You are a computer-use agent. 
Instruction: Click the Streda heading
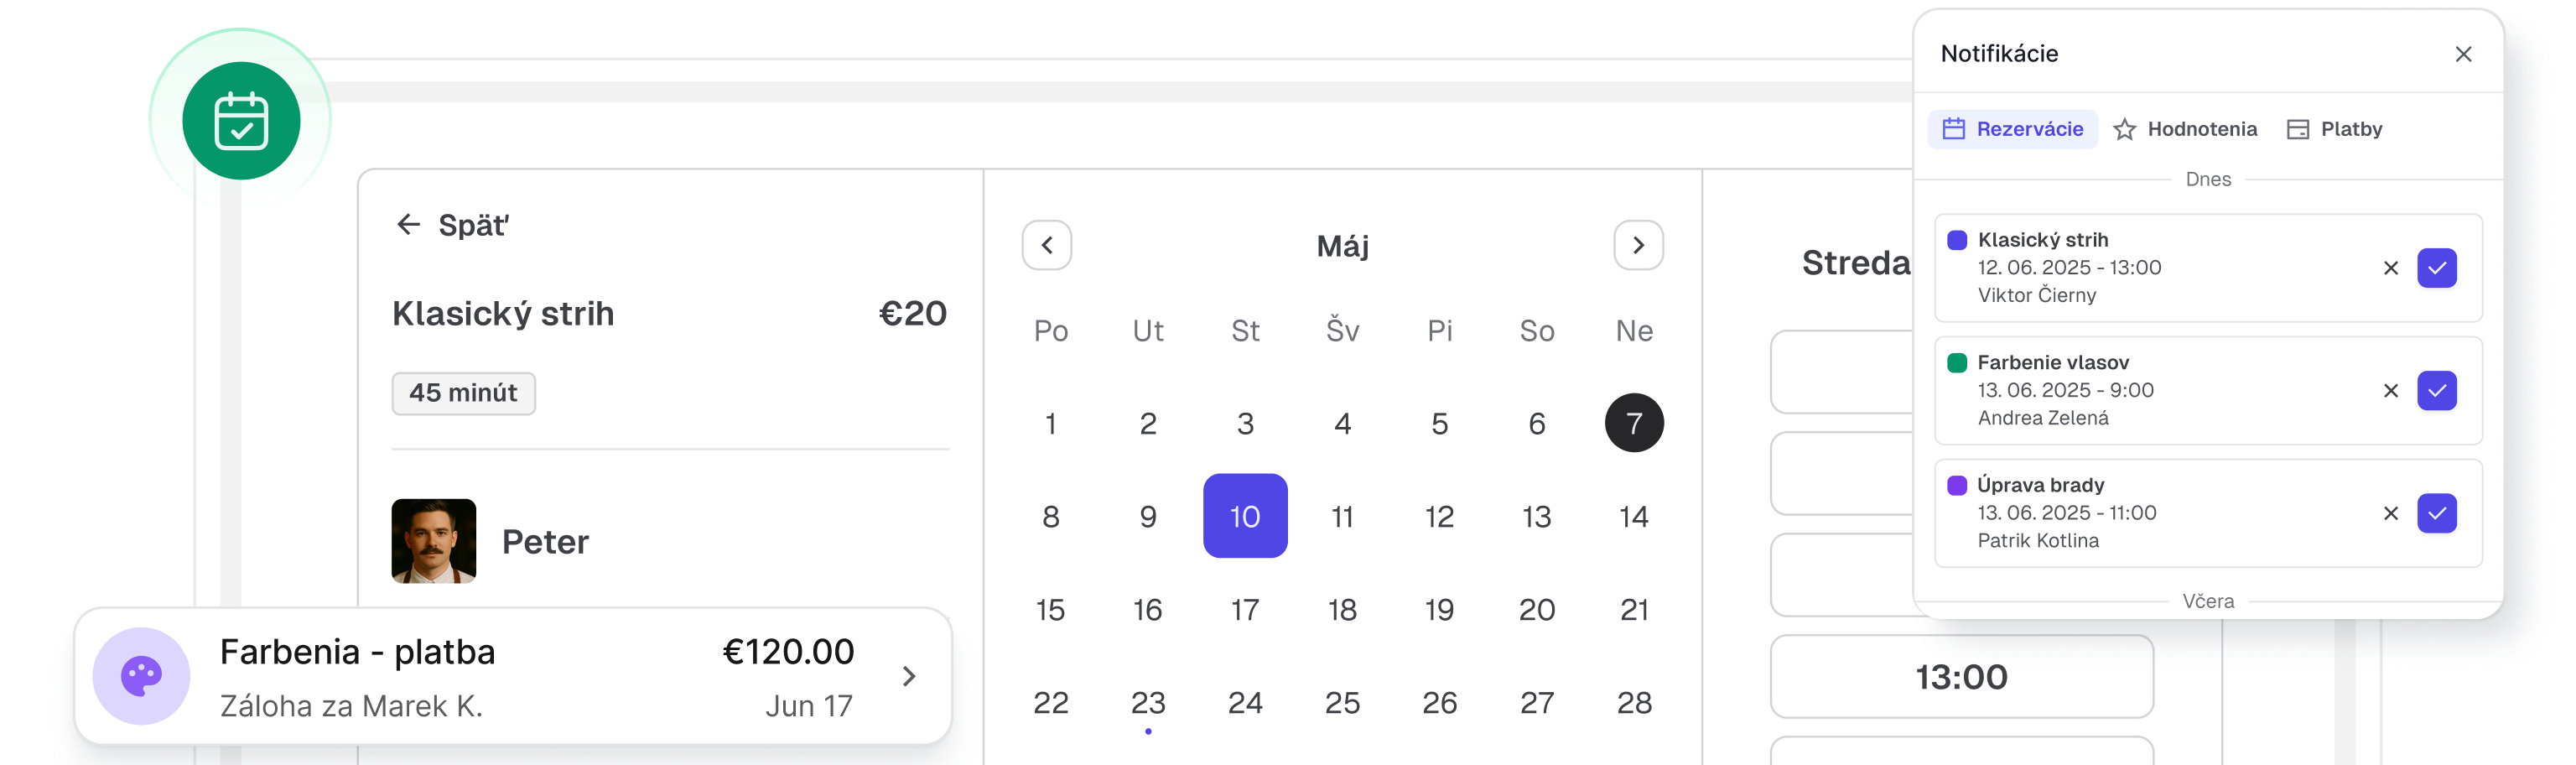point(1856,263)
